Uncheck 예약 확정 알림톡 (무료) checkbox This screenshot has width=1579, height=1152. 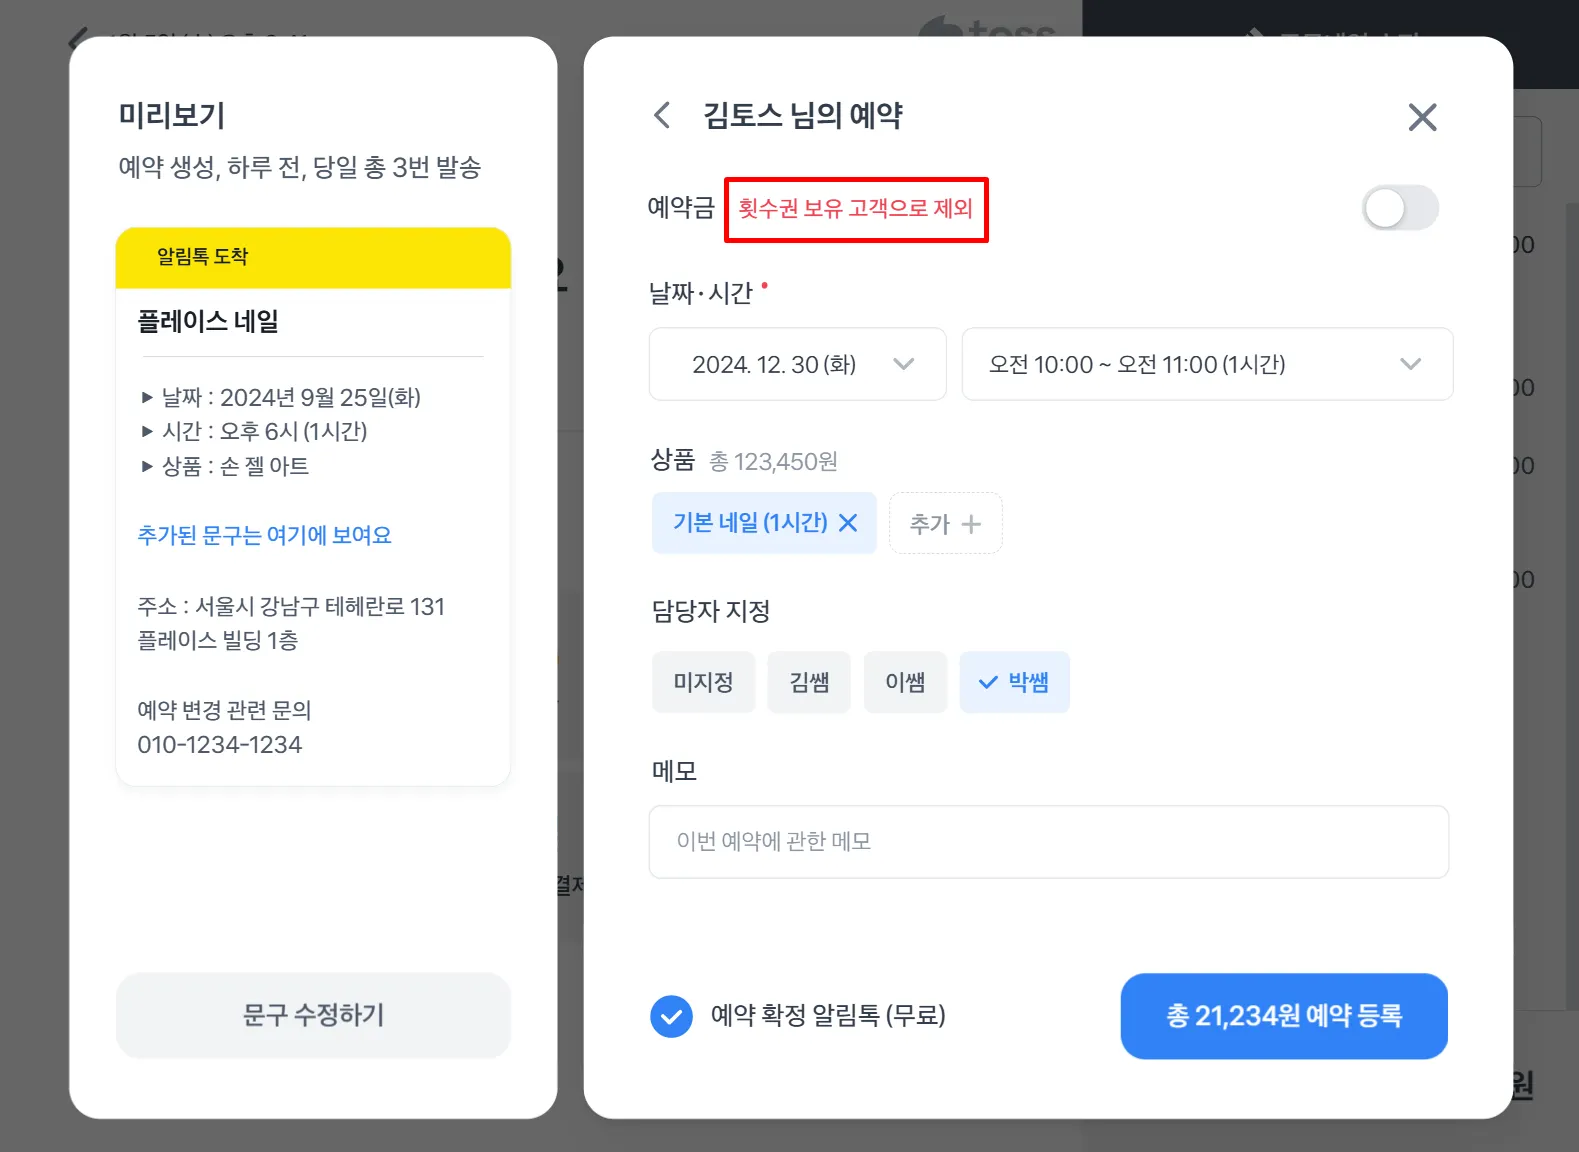tap(671, 1016)
